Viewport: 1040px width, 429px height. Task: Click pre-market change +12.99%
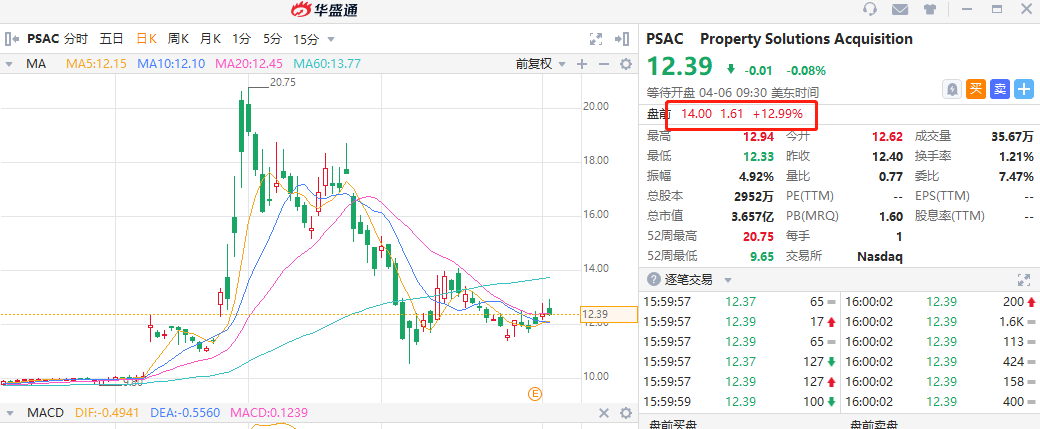777,113
